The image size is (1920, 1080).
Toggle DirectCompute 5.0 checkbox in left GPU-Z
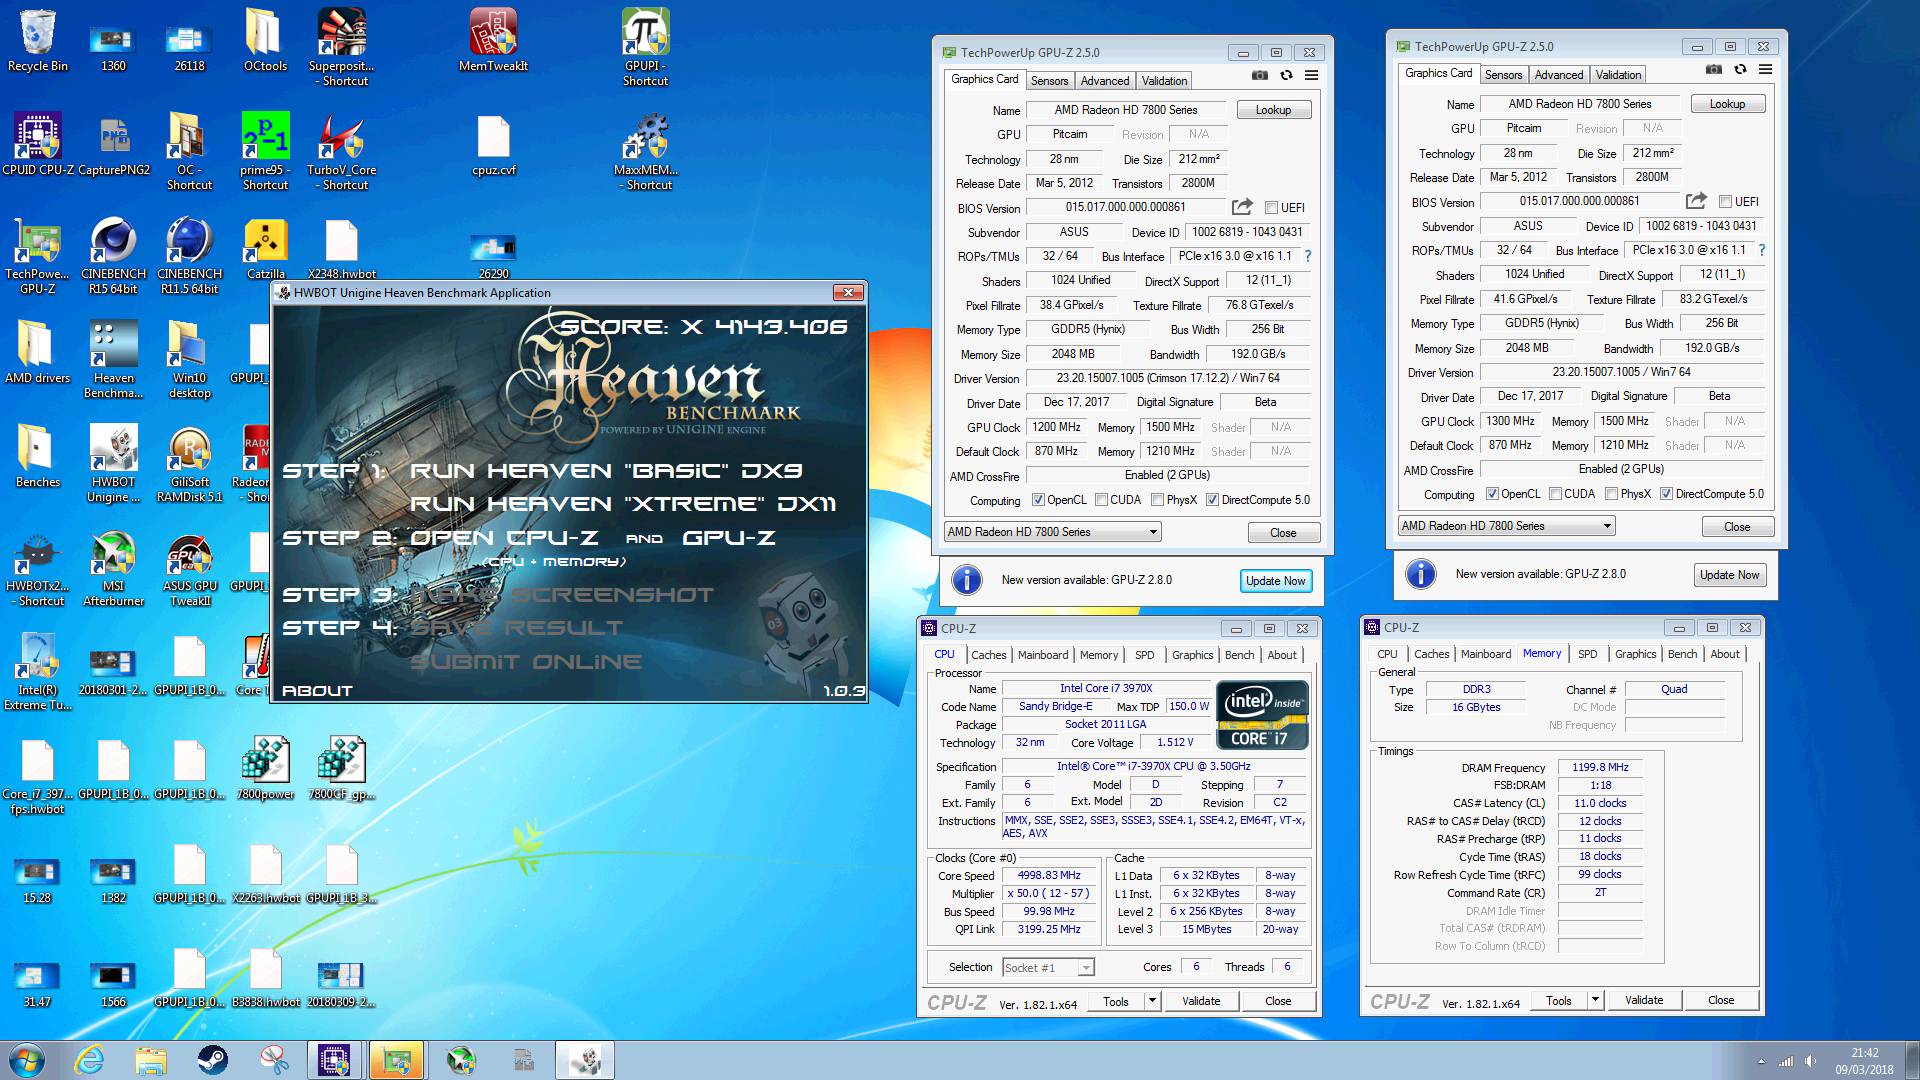(x=1212, y=500)
